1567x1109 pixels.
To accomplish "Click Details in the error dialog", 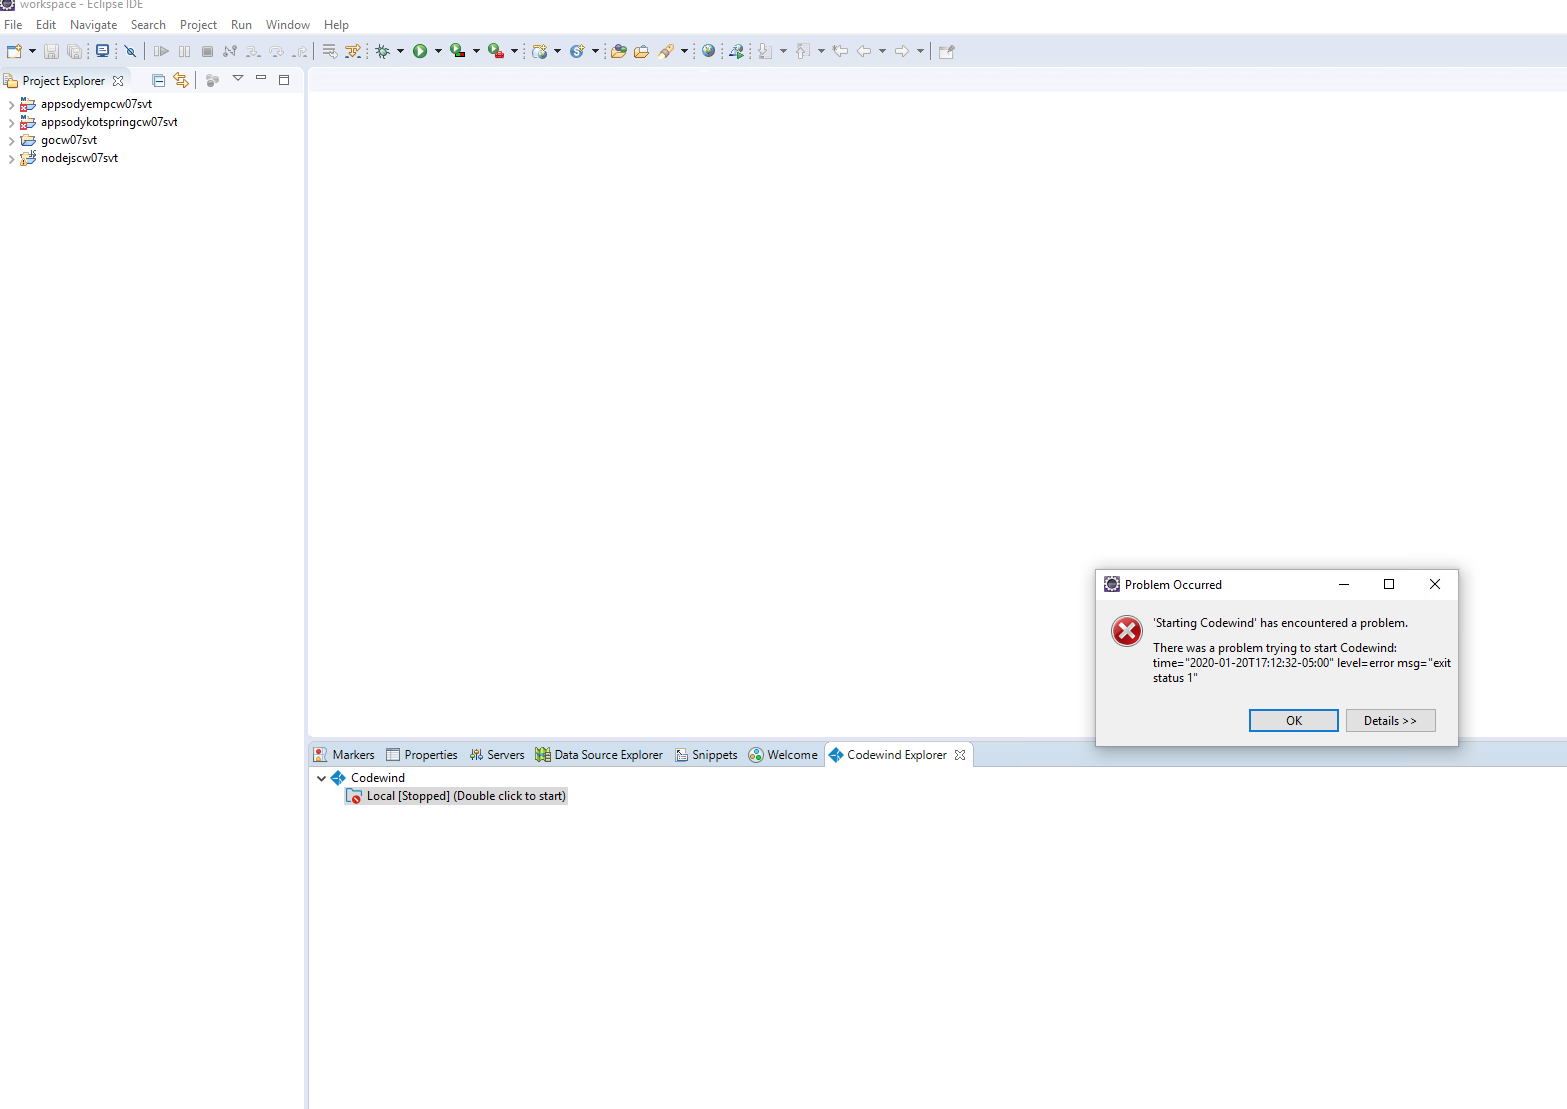I will 1390,720.
